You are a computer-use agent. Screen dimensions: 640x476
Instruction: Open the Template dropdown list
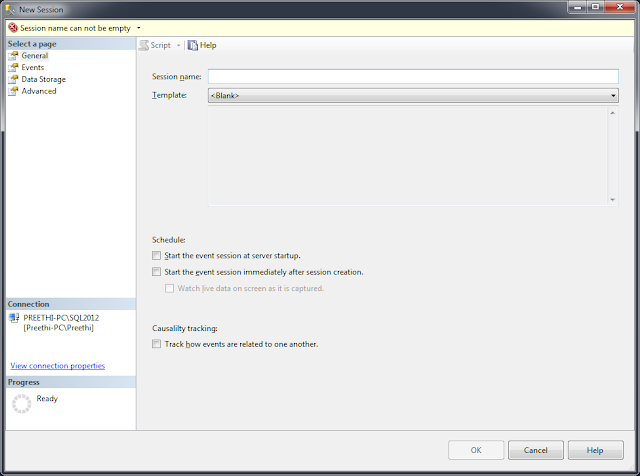click(413, 96)
